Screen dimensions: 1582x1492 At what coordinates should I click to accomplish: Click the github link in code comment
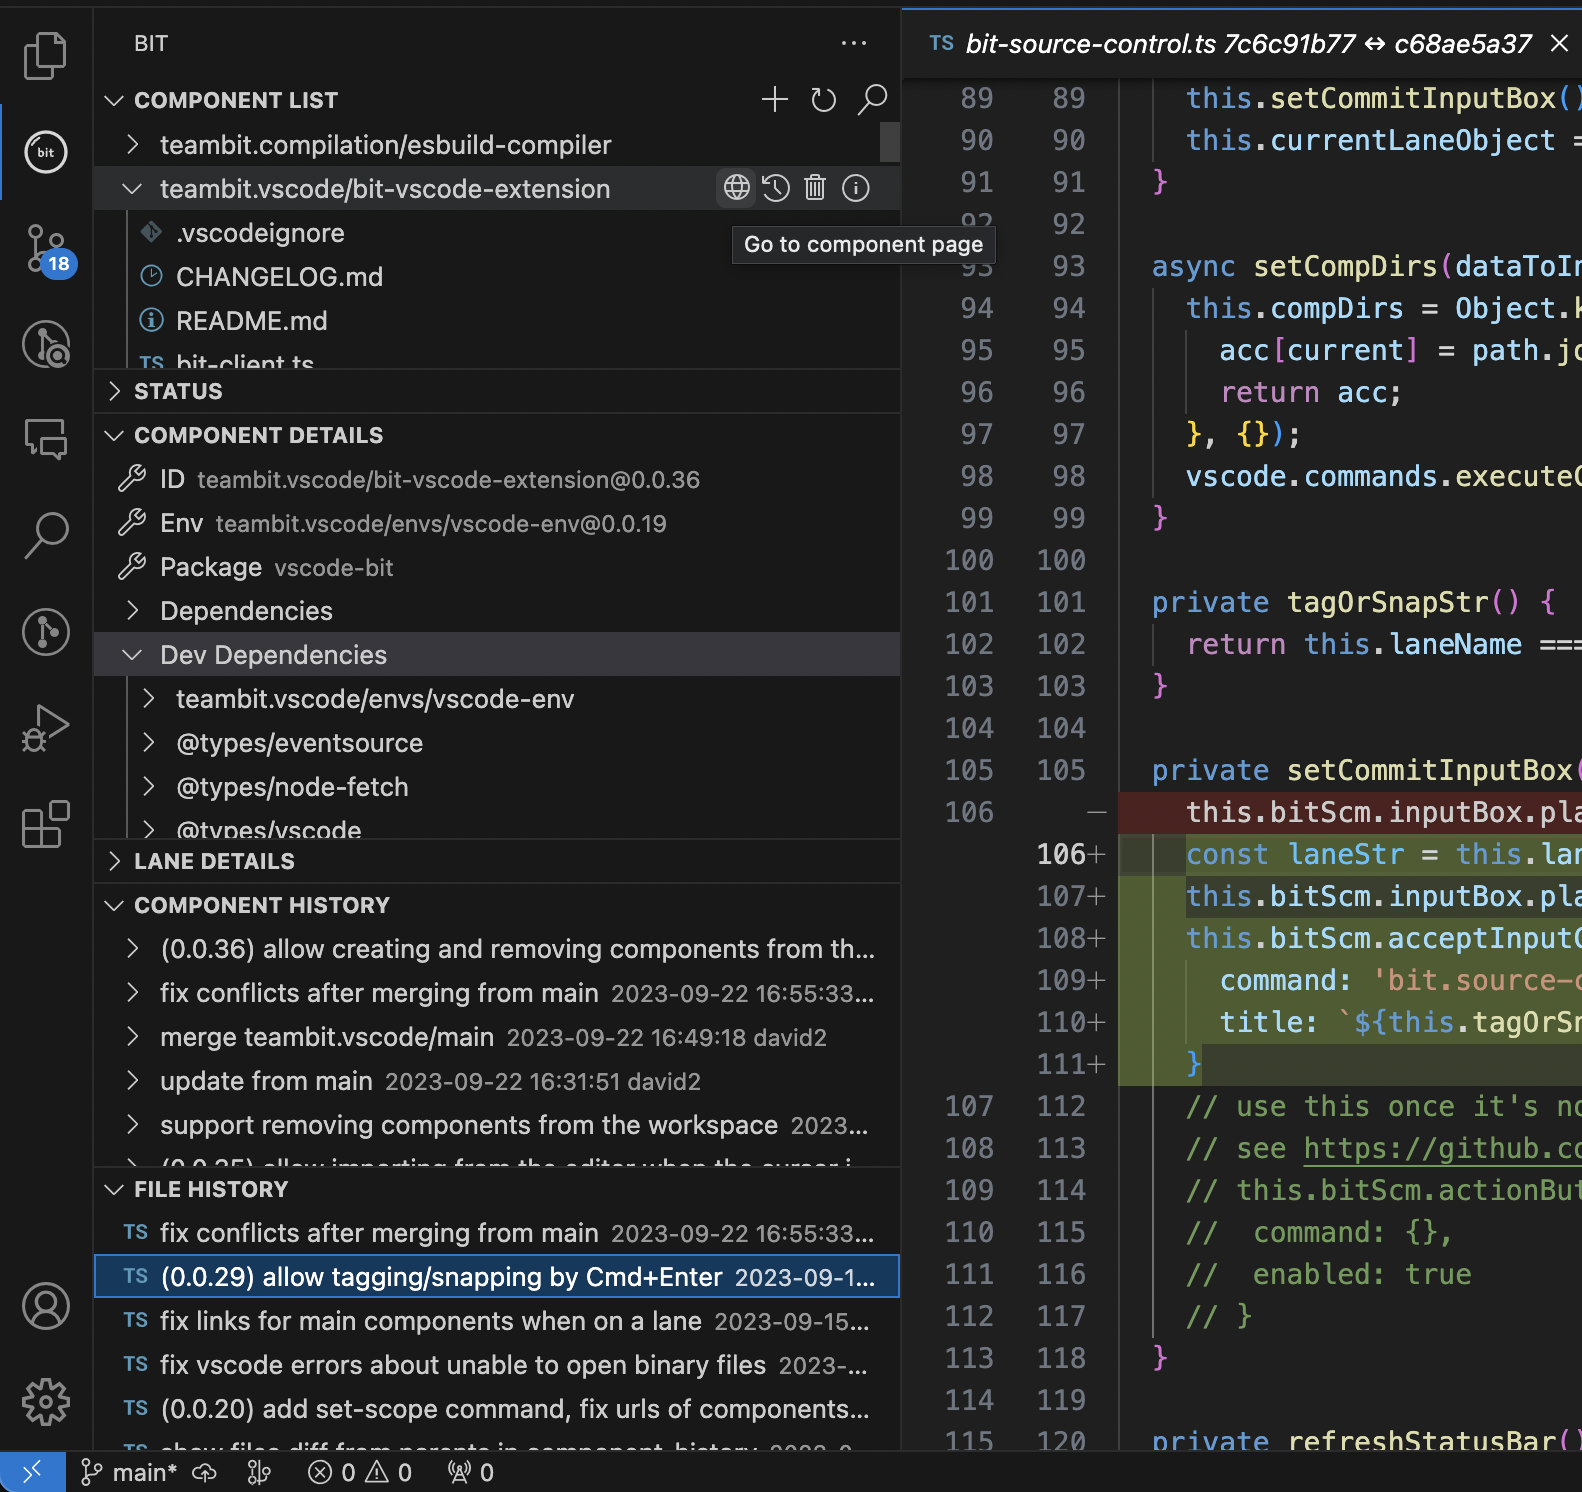tap(1442, 1148)
